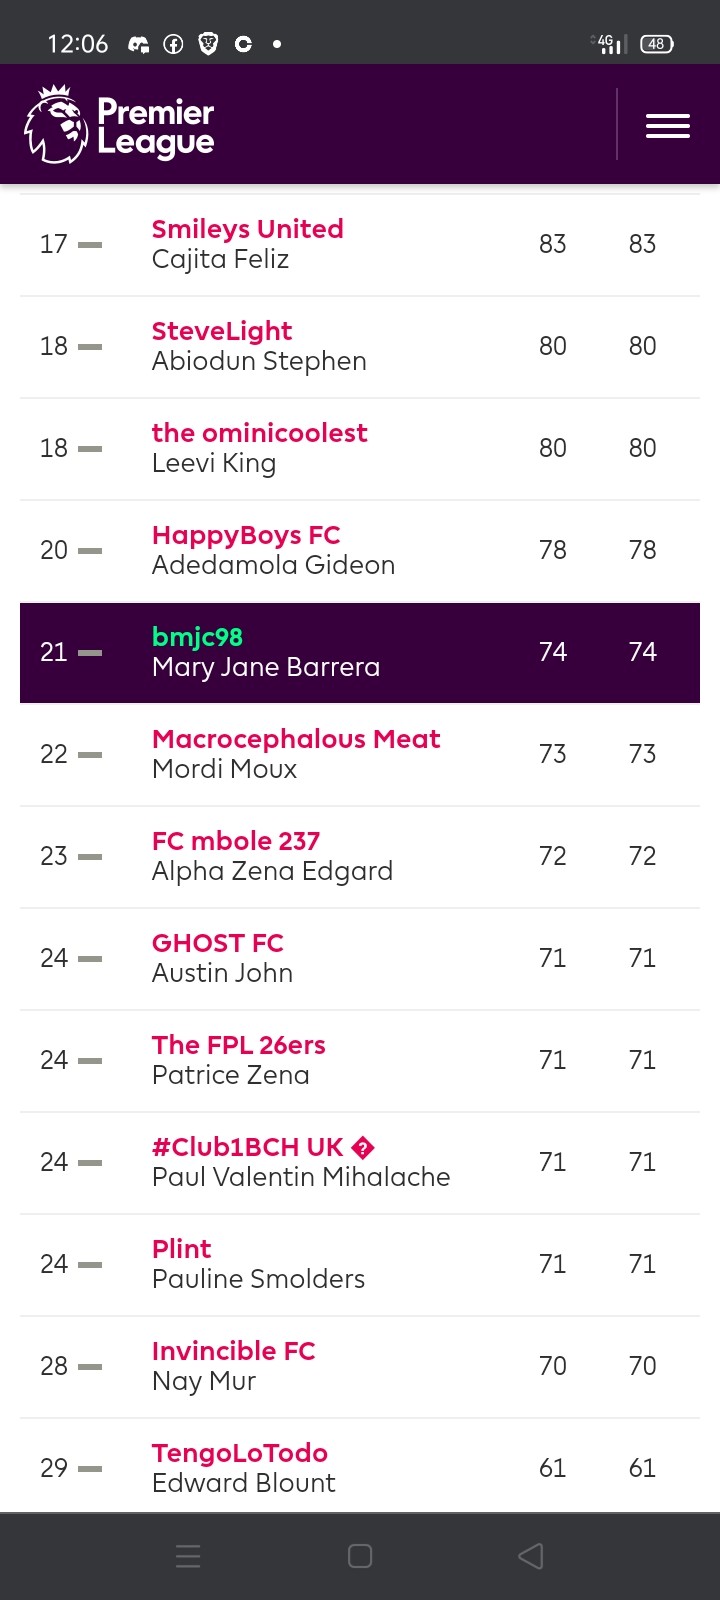Screen dimensions: 720x1600
Task: Tap the Android home square button
Action: 360,1556
